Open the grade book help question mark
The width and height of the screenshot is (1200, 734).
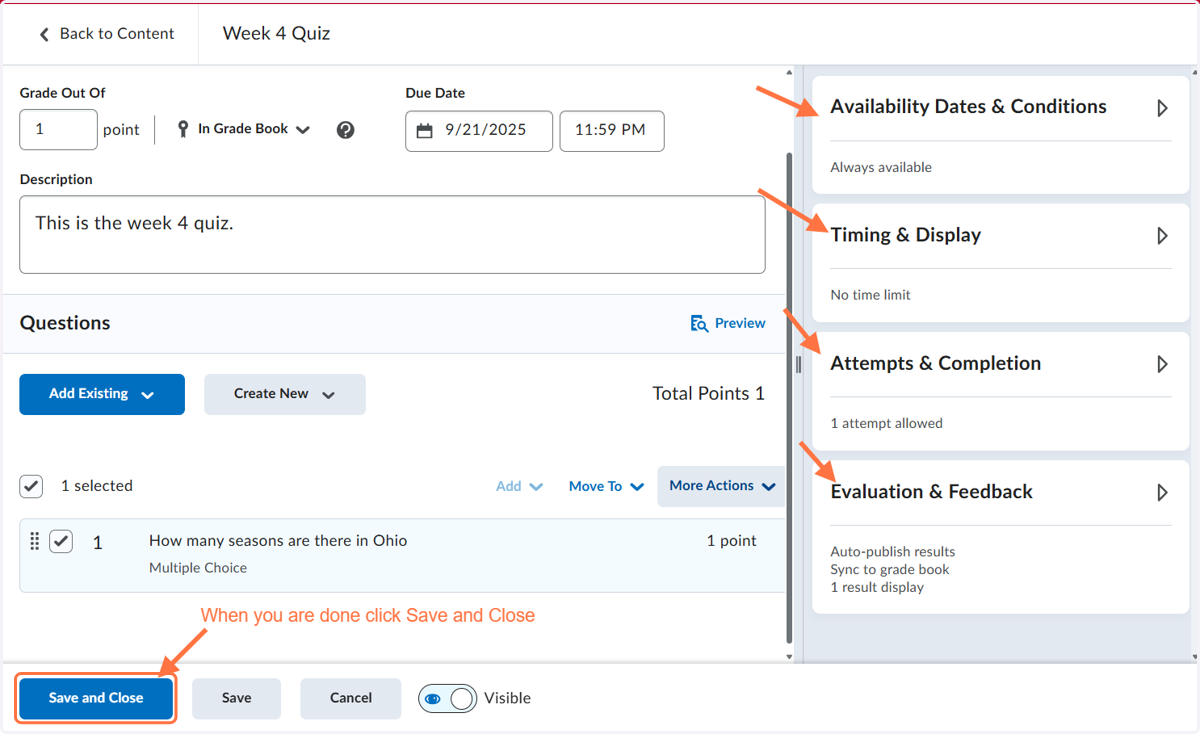pos(346,130)
